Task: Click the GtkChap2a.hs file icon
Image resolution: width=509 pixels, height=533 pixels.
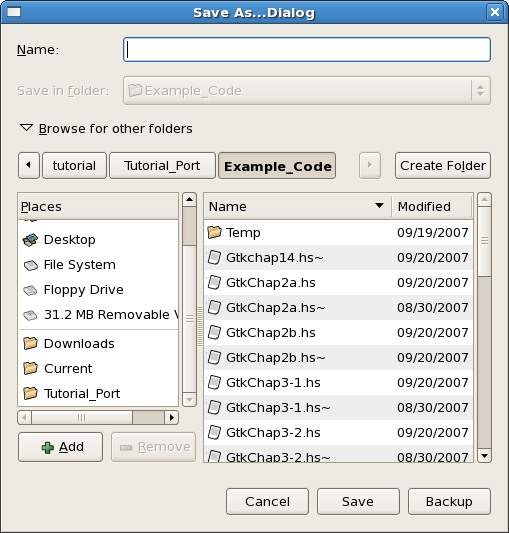Action: (x=214, y=282)
